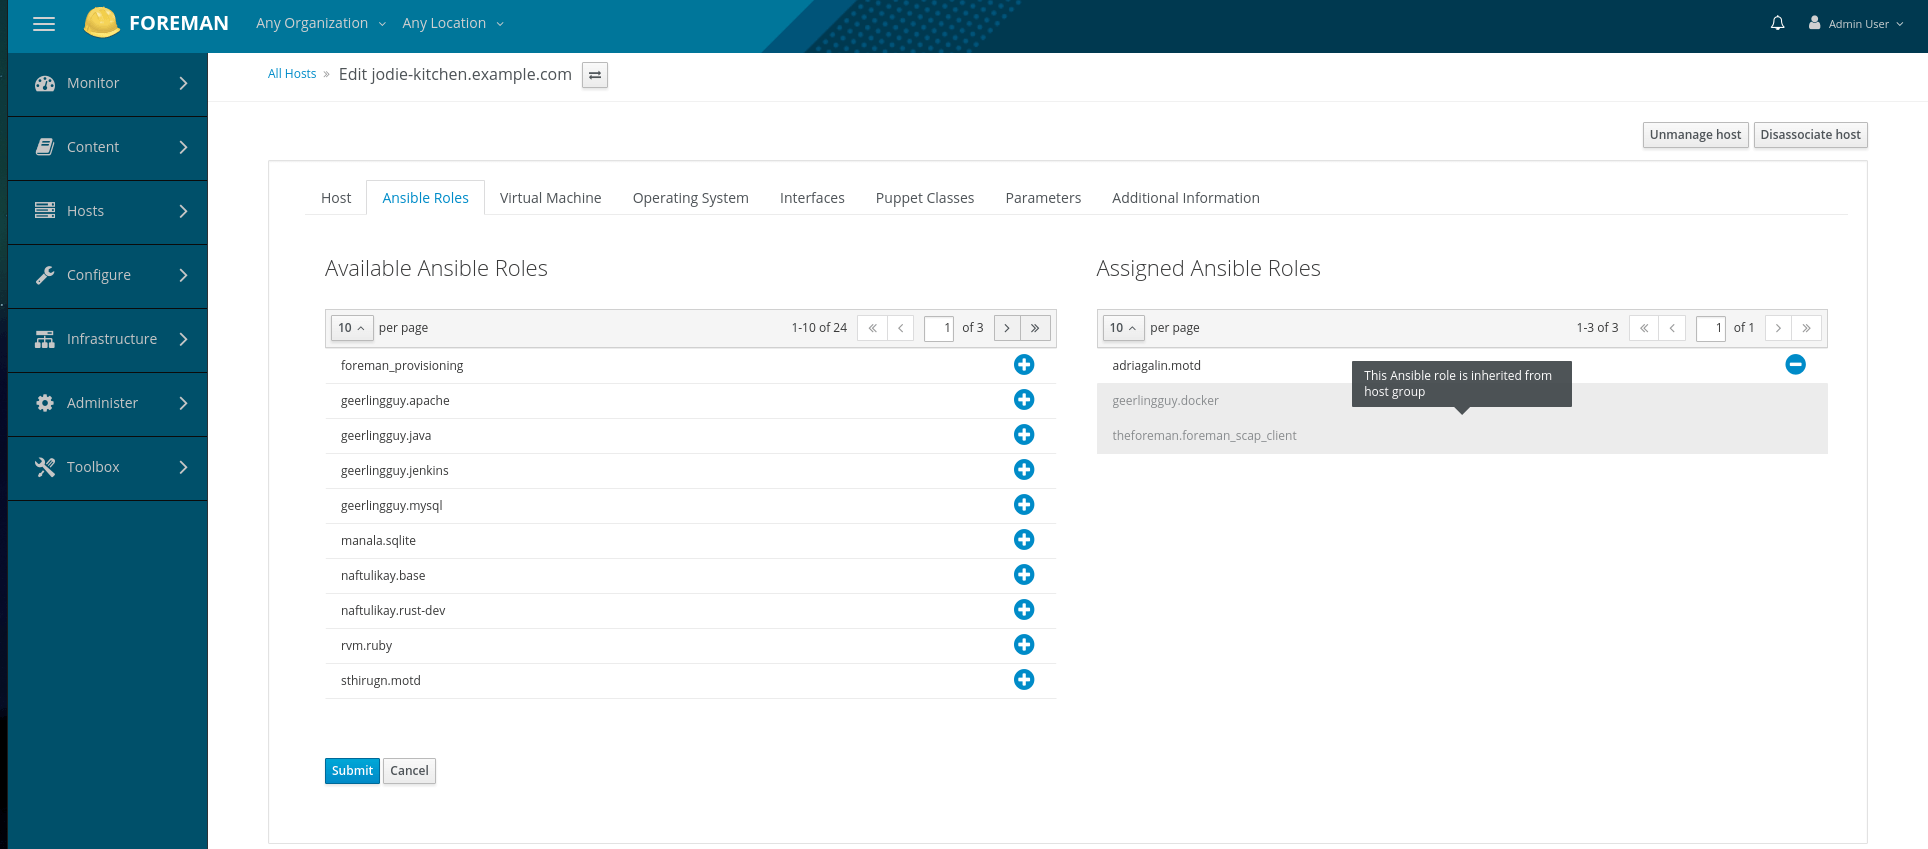Expand the Content sidebar menu
Viewport: 1928px width, 849px height.
108,148
